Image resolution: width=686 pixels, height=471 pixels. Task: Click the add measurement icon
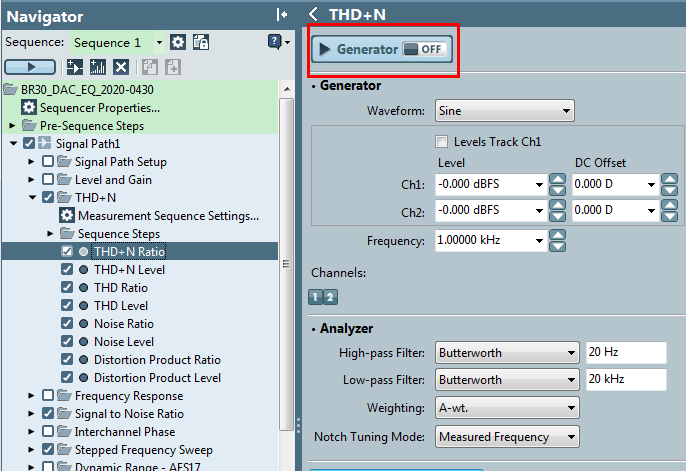coord(98,67)
